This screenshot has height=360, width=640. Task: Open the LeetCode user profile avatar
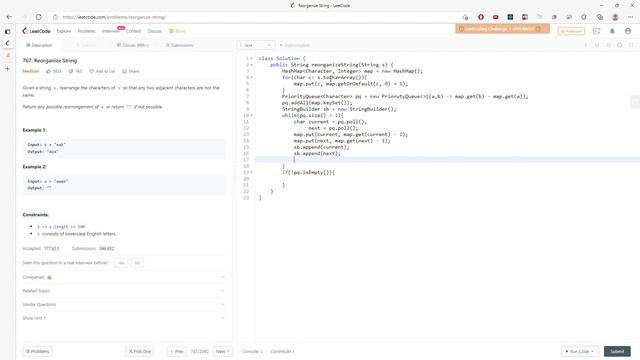coord(628,31)
